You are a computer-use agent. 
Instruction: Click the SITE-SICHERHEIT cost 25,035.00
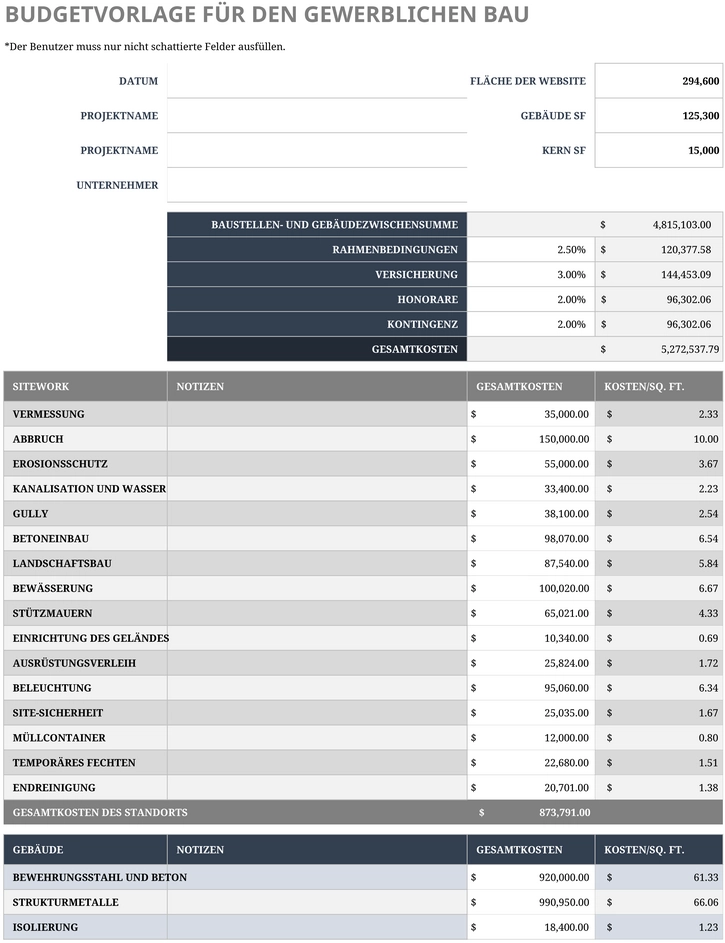[531, 713]
